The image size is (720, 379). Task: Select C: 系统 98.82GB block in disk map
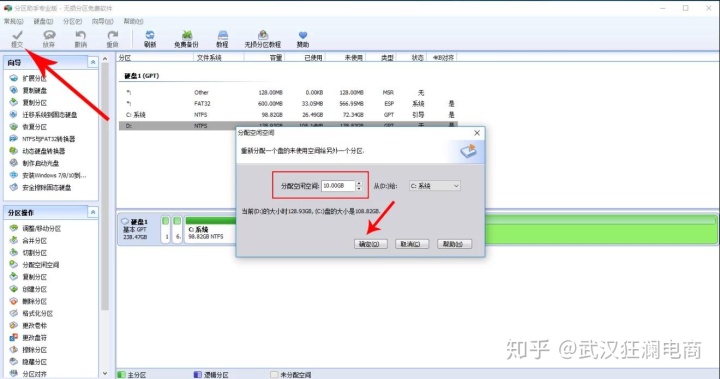210,229
